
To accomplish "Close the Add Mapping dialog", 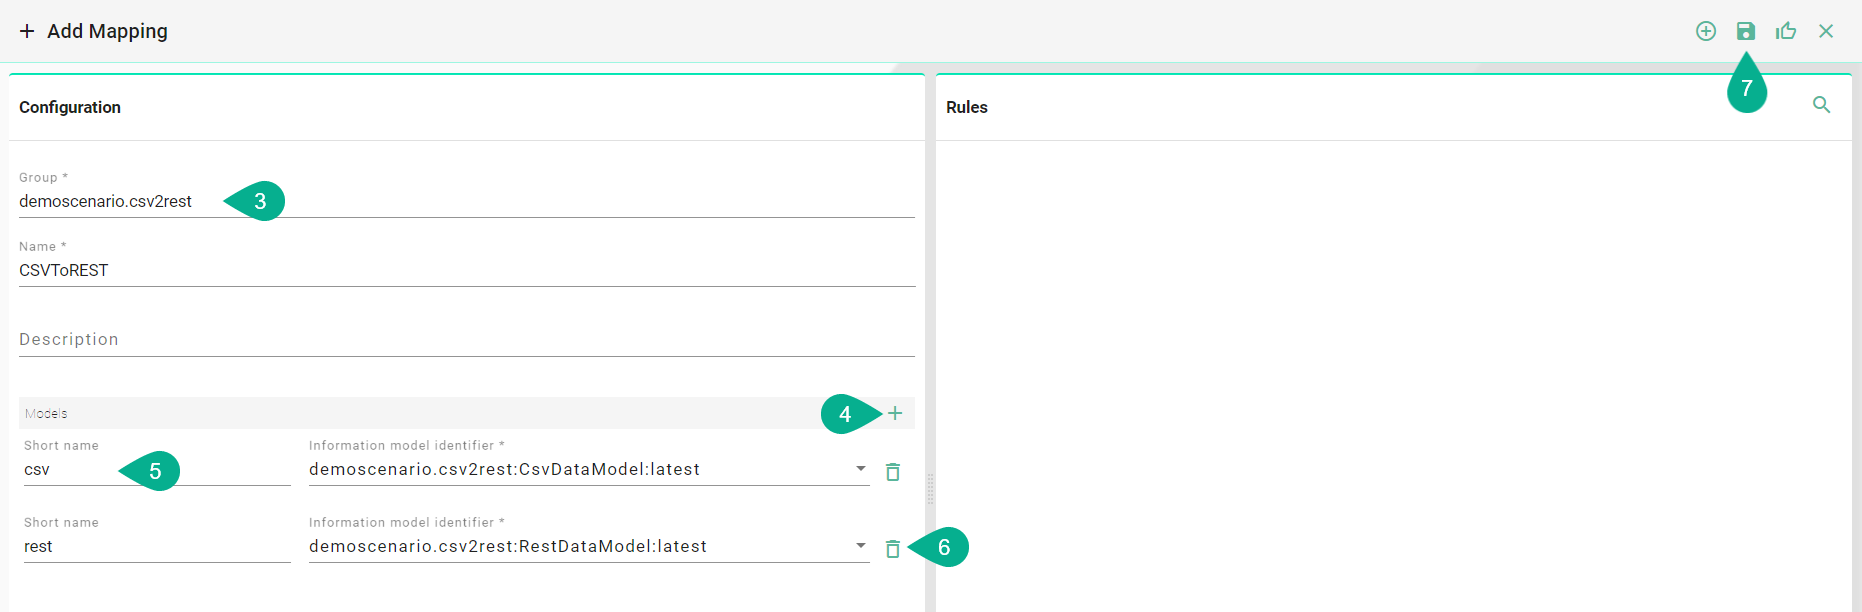I will [x=1826, y=31].
